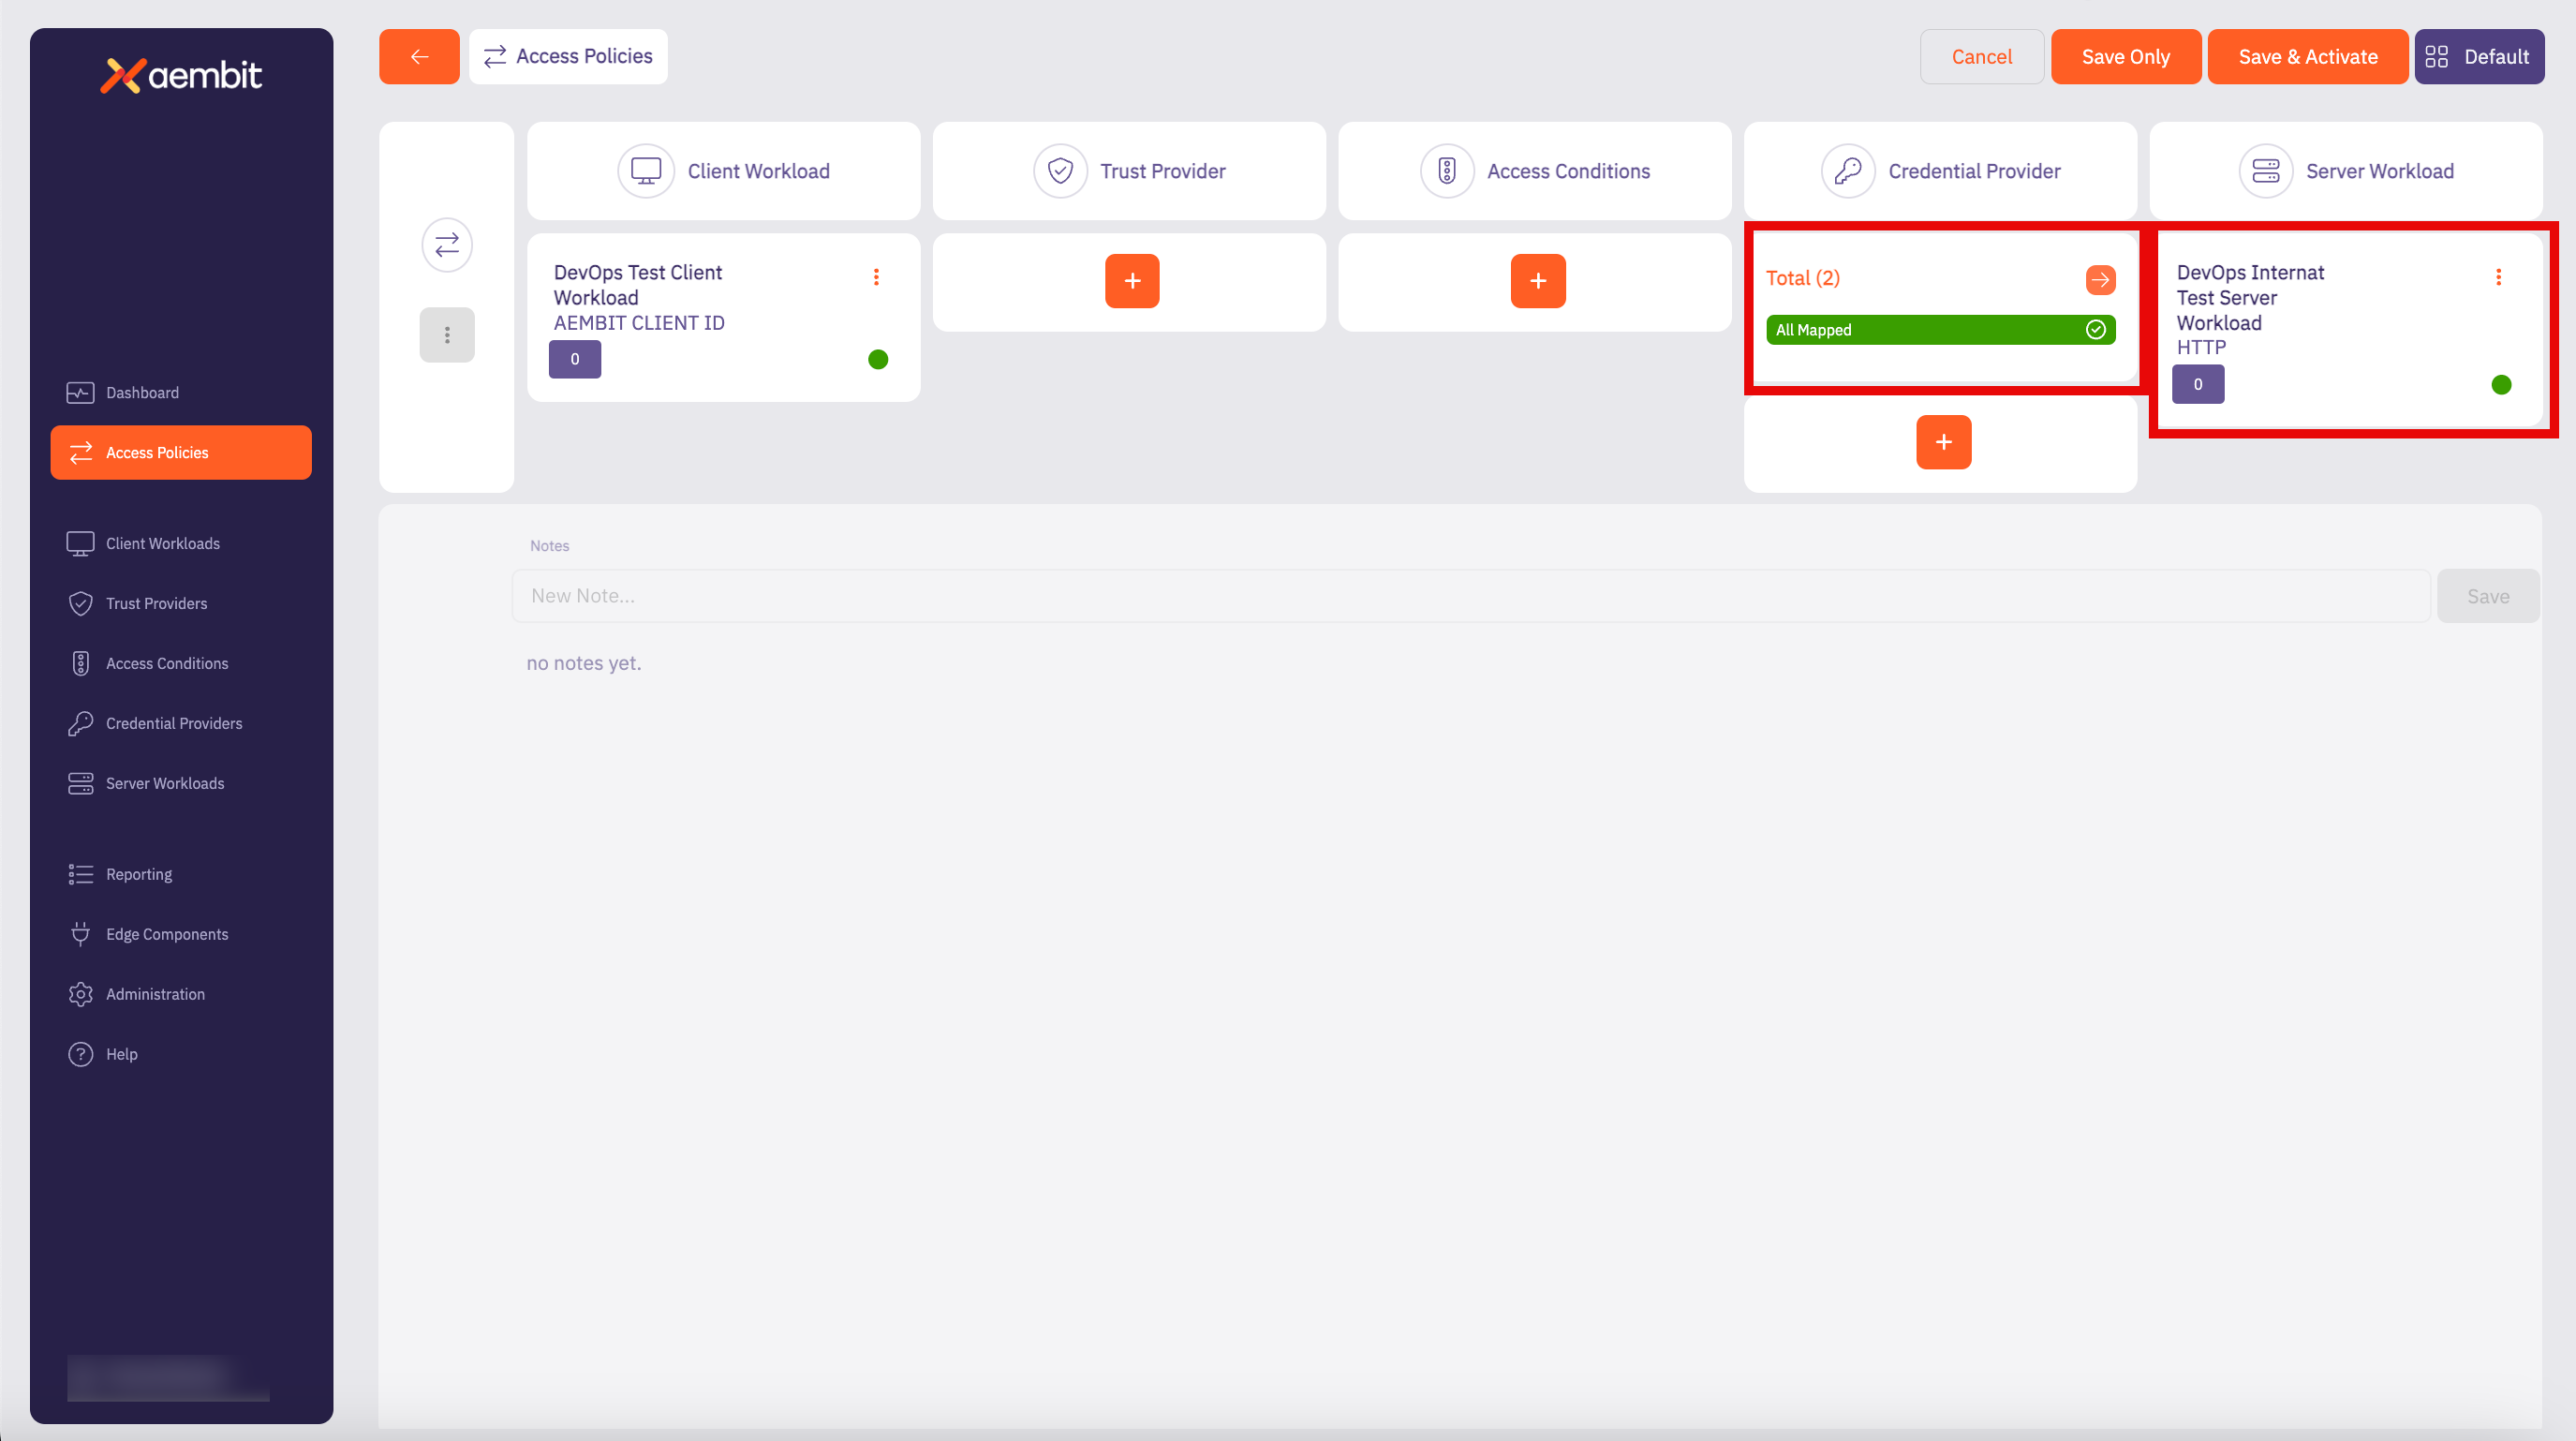Click the policy swap arrows circle icon

[x=447, y=245]
